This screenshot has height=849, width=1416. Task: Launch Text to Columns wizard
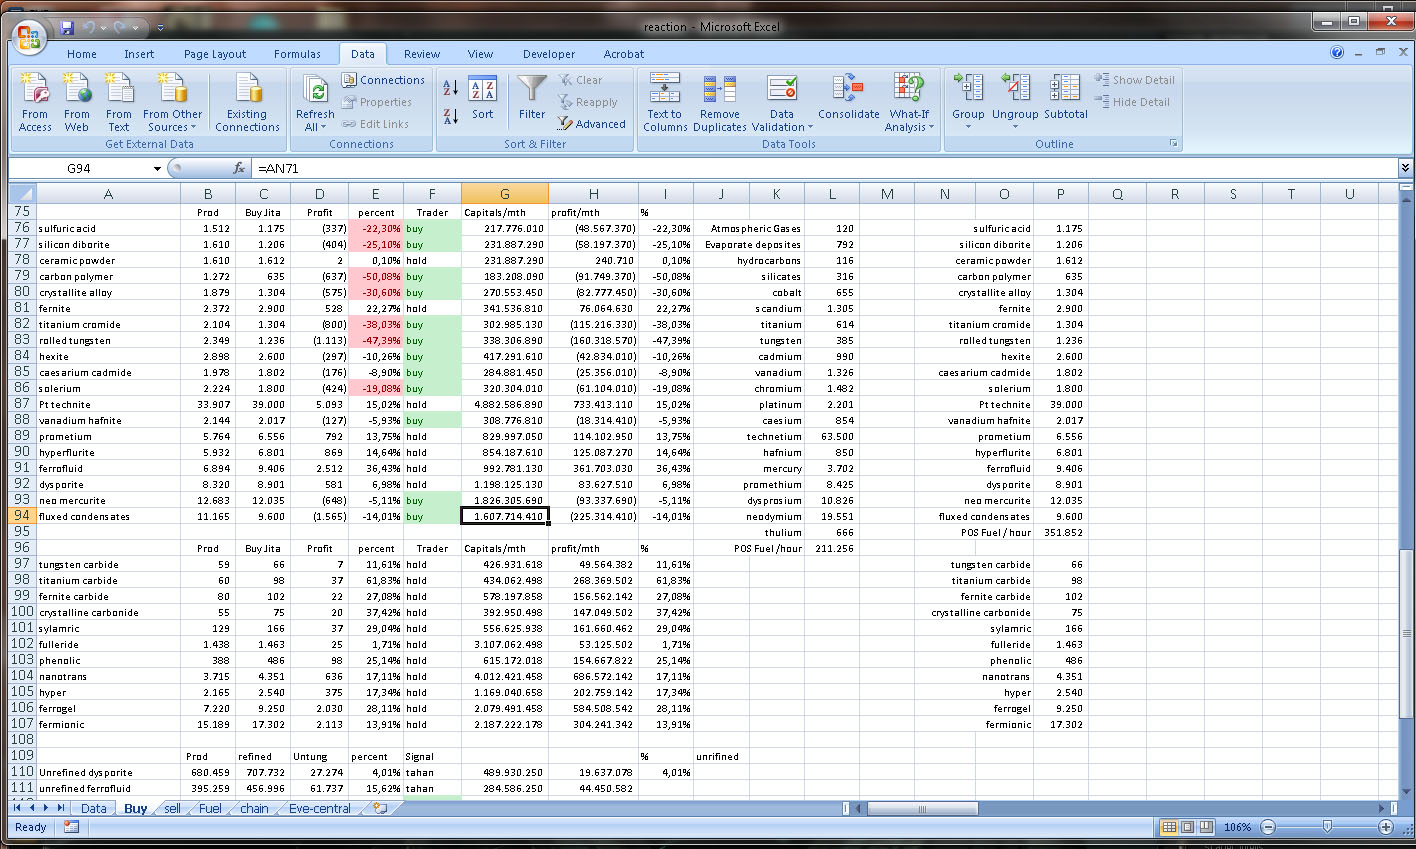[x=665, y=103]
